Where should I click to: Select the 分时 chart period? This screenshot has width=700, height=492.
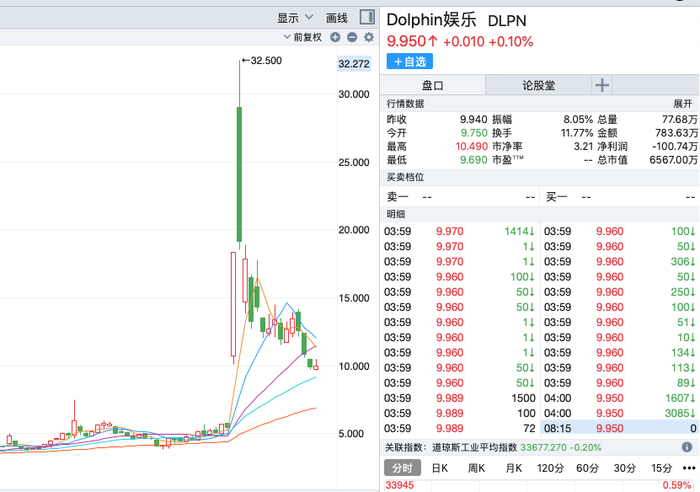[x=402, y=468]
